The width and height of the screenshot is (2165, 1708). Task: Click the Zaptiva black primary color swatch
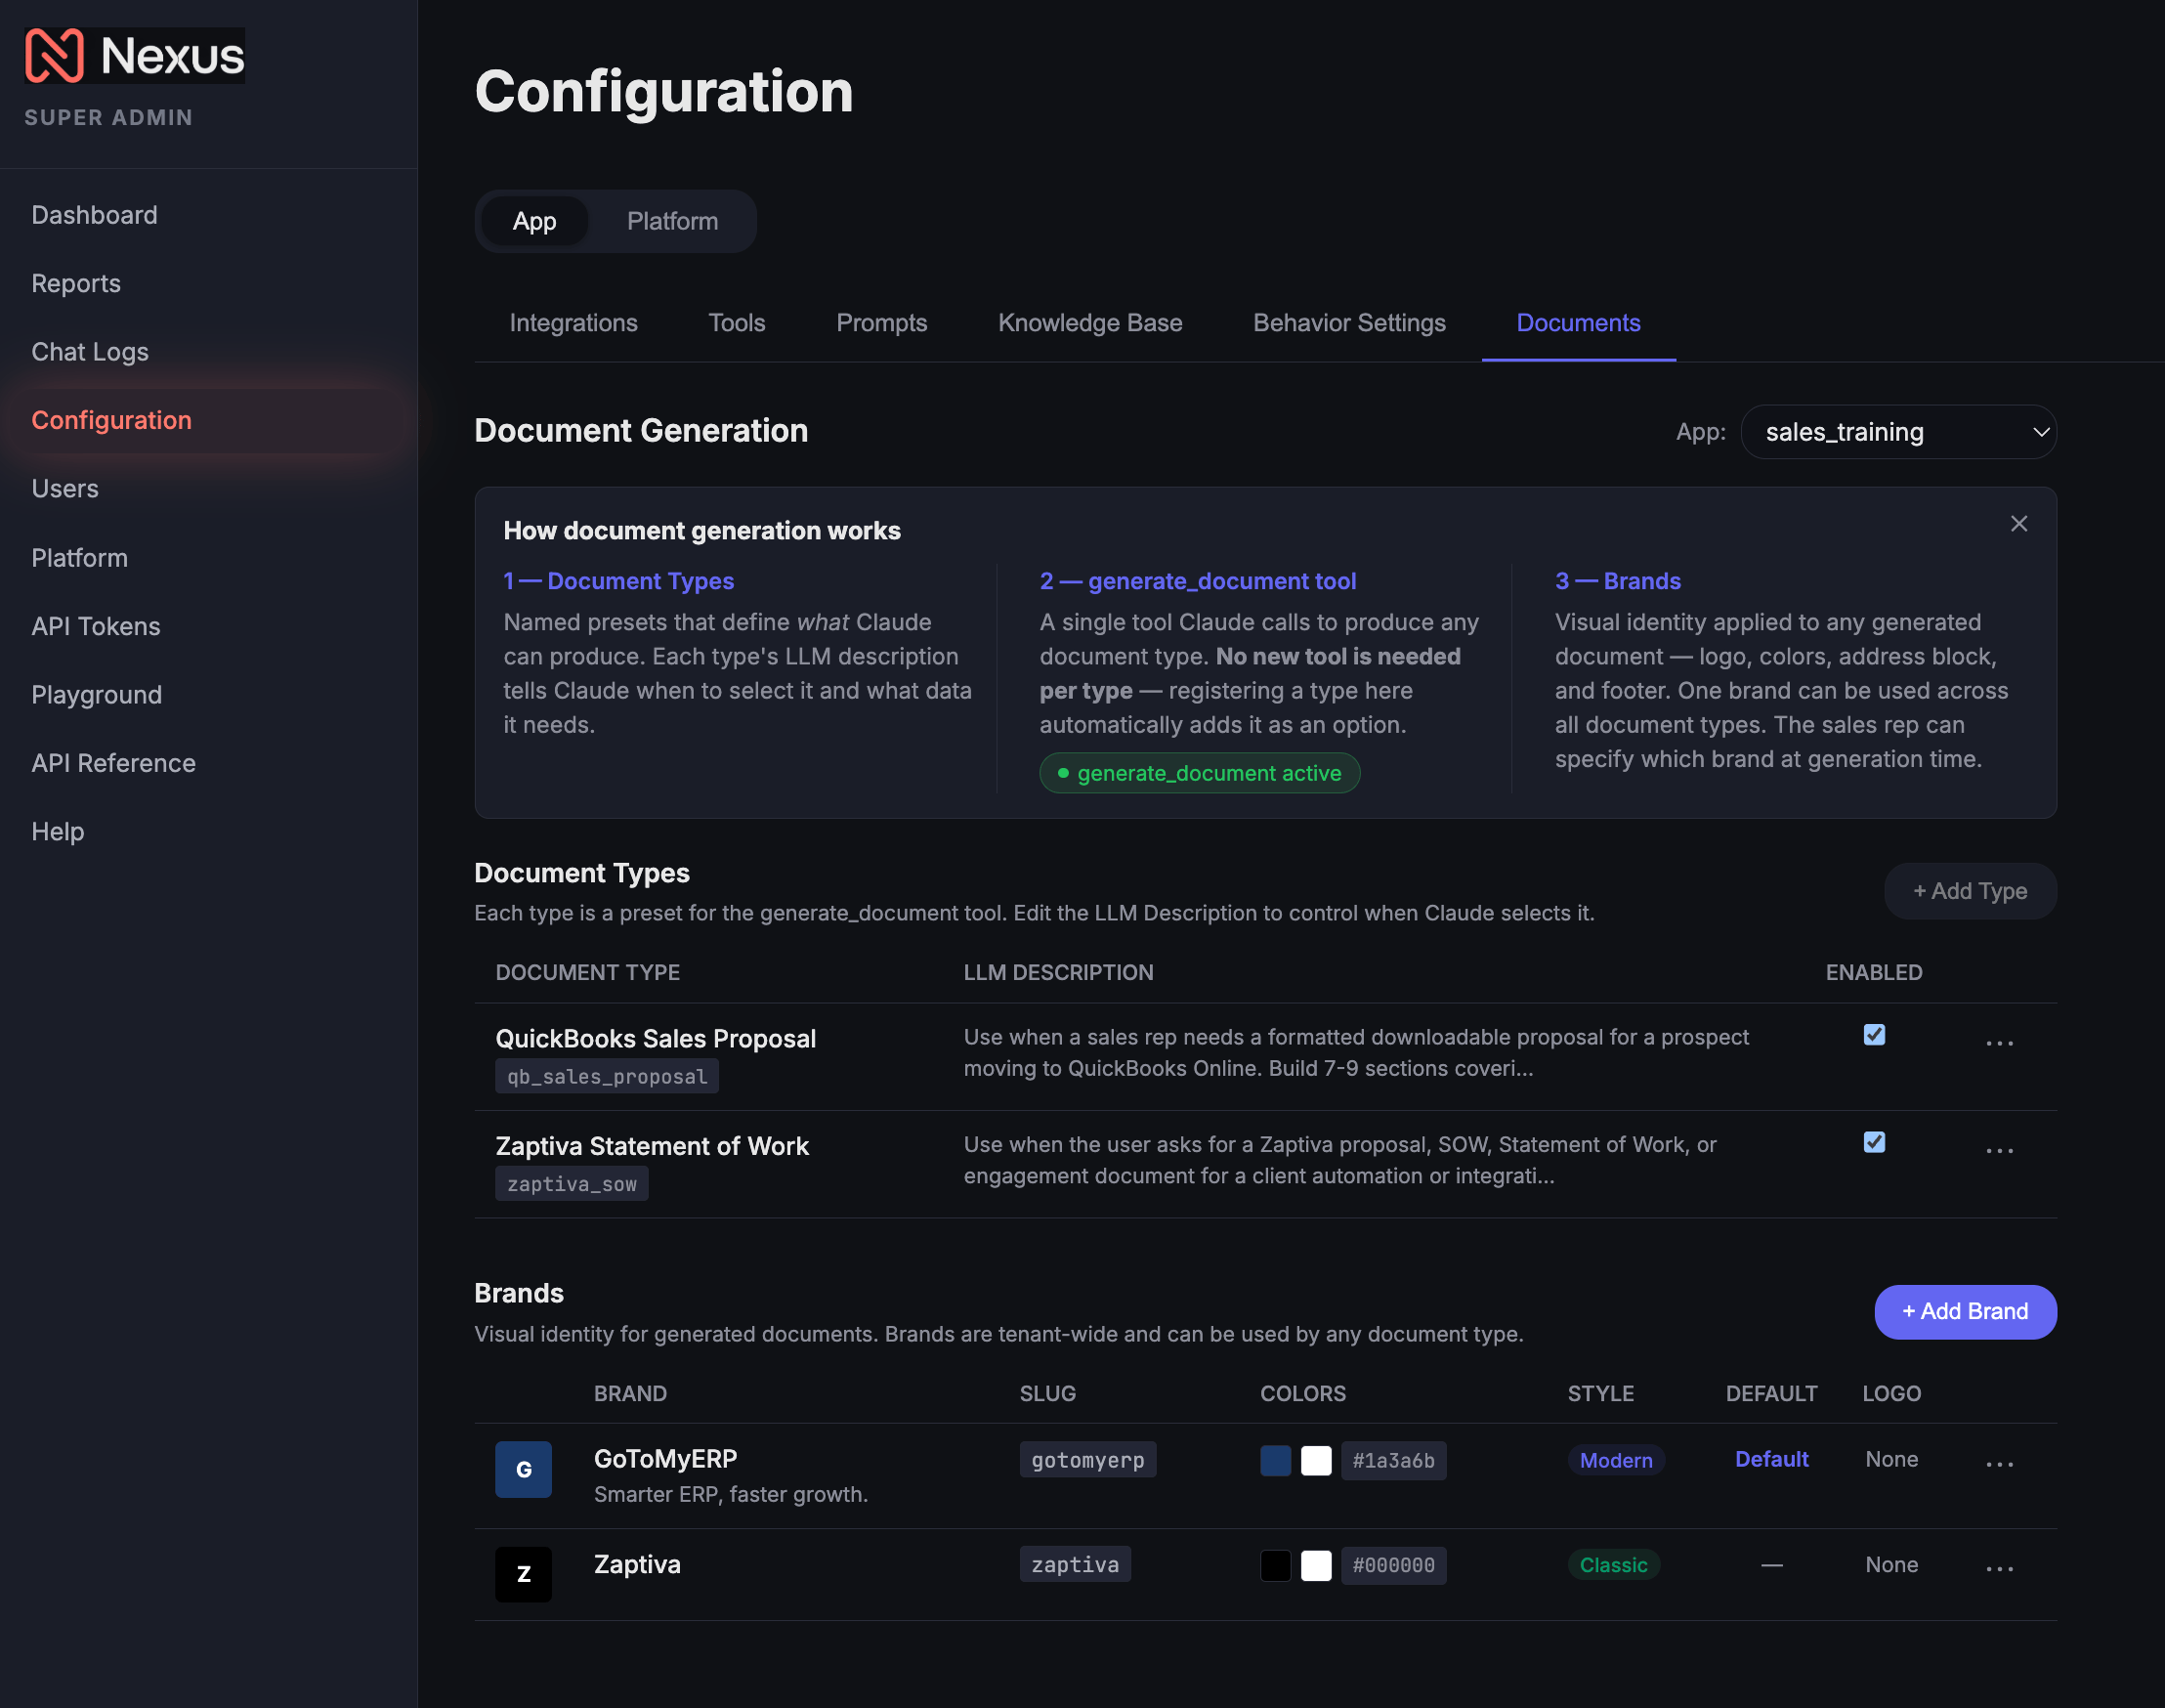pyautogui.click(x=1275, y=1565)
